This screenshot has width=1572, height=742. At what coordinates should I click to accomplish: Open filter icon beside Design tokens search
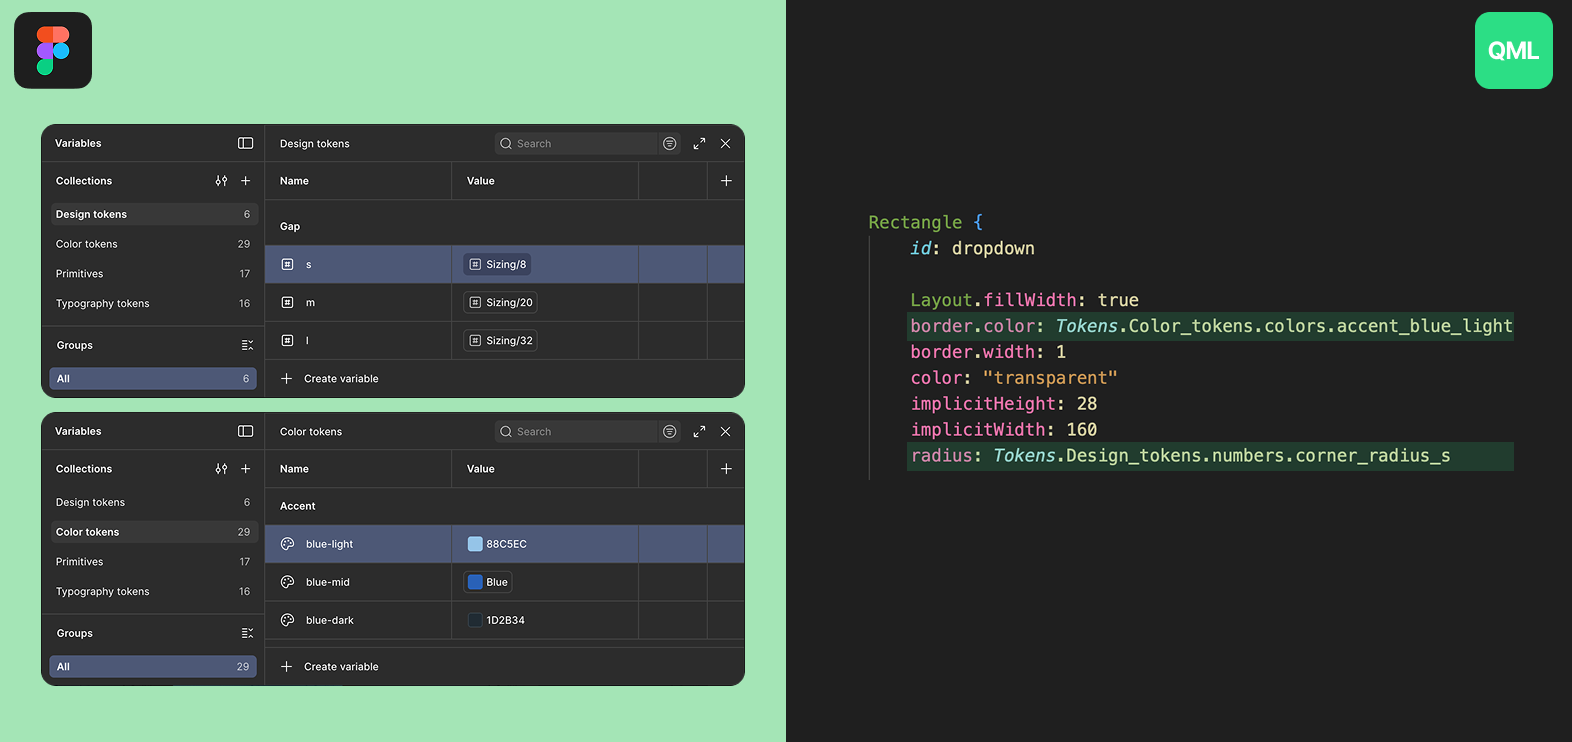pyautogui.click(x=670, y=144)
